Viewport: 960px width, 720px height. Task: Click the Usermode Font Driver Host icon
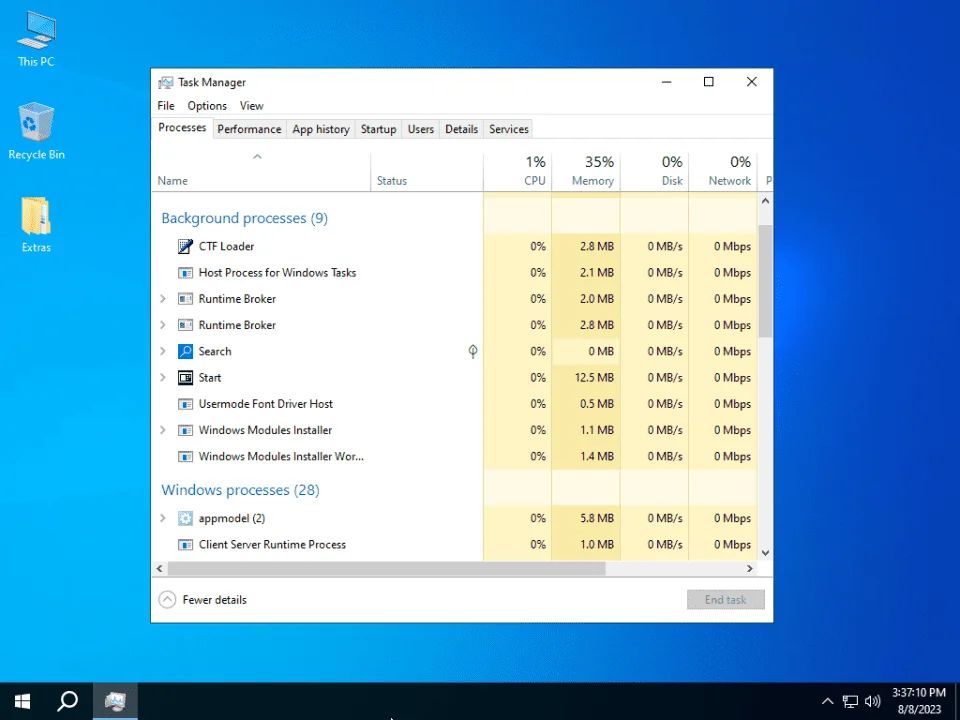pos(185,404)
